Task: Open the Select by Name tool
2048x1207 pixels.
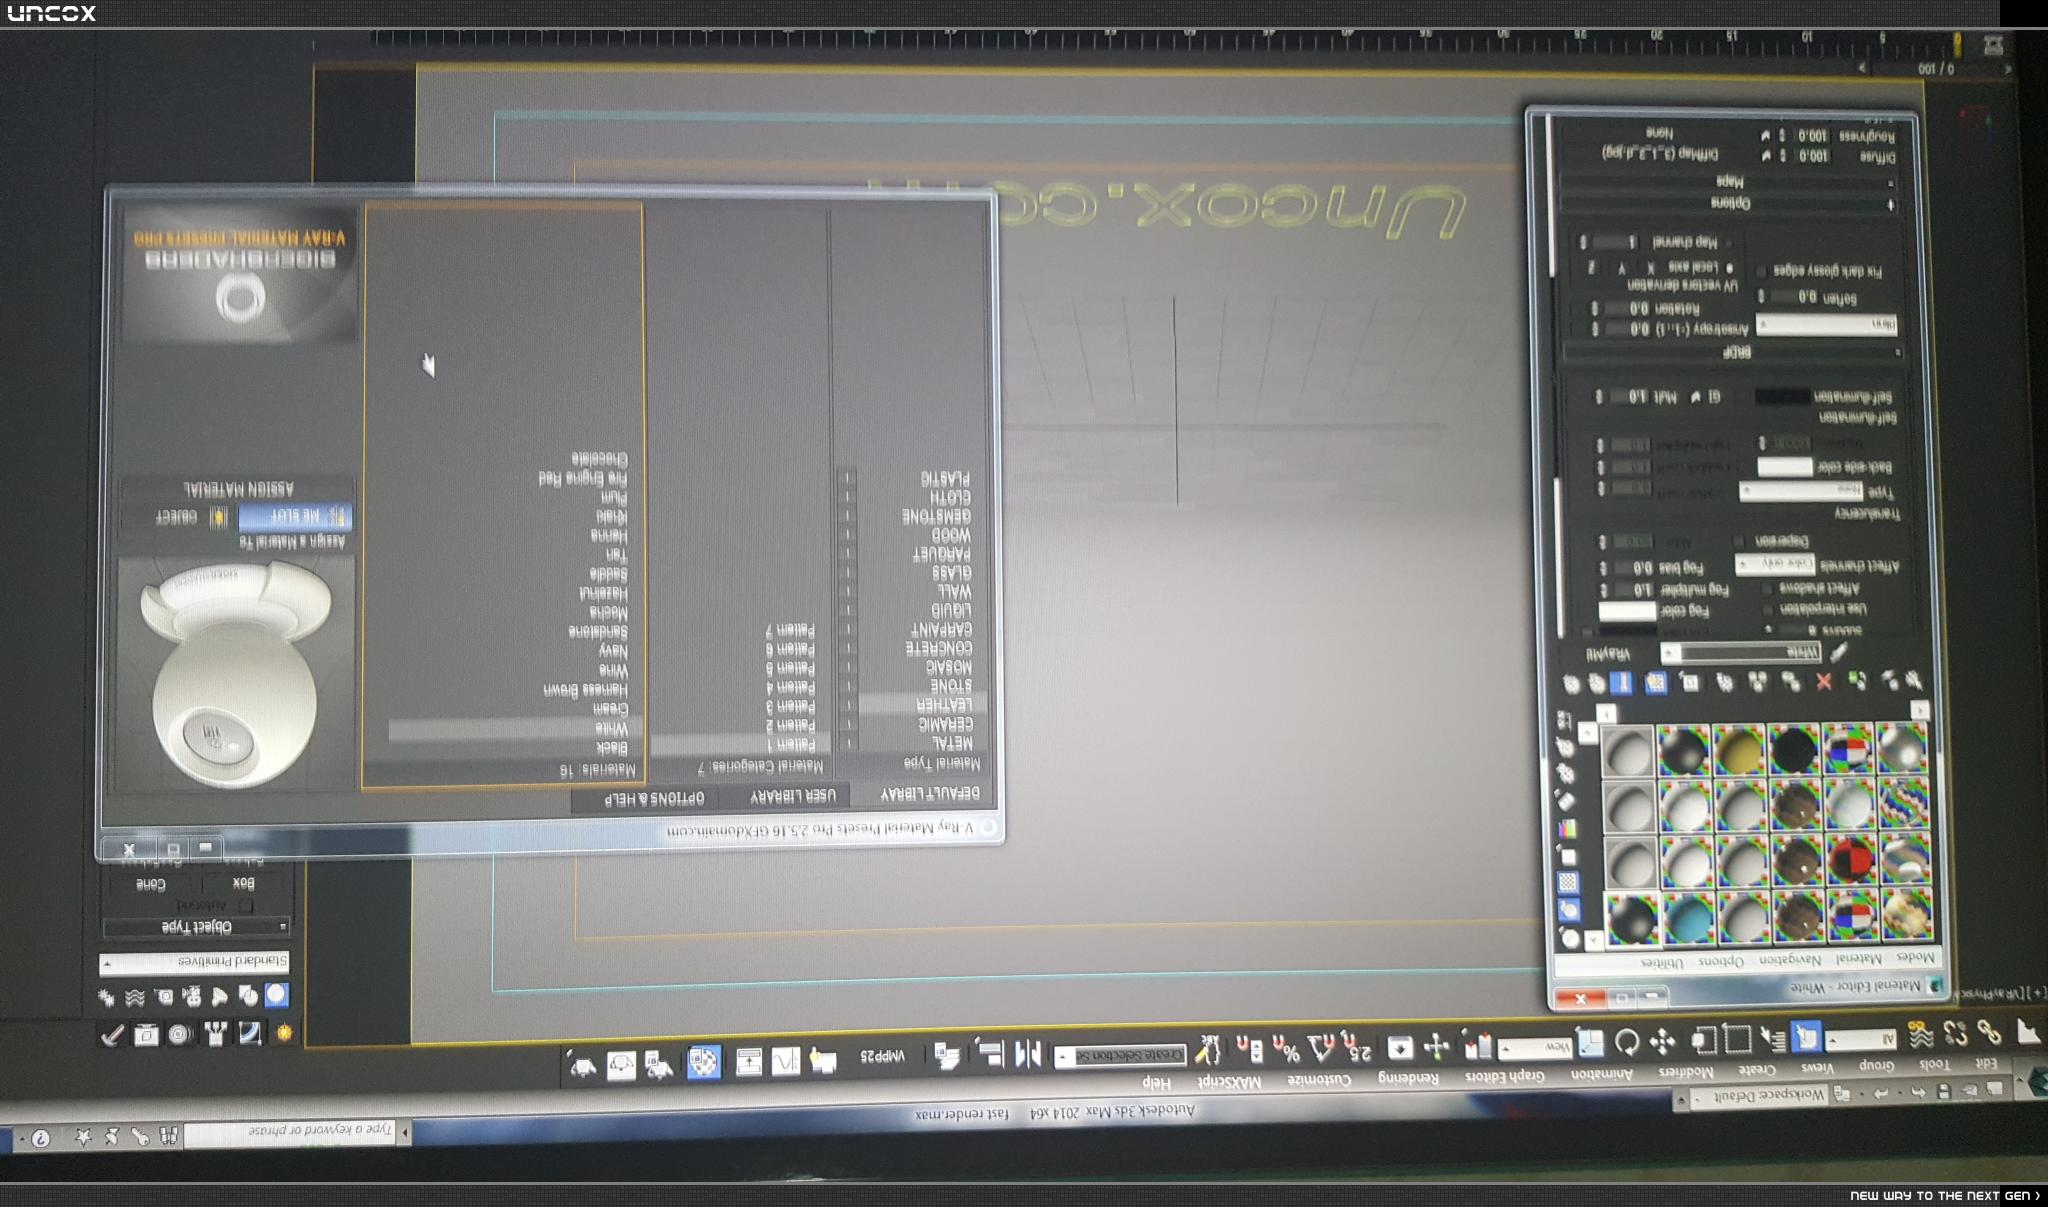Action: [1772, 1040]
